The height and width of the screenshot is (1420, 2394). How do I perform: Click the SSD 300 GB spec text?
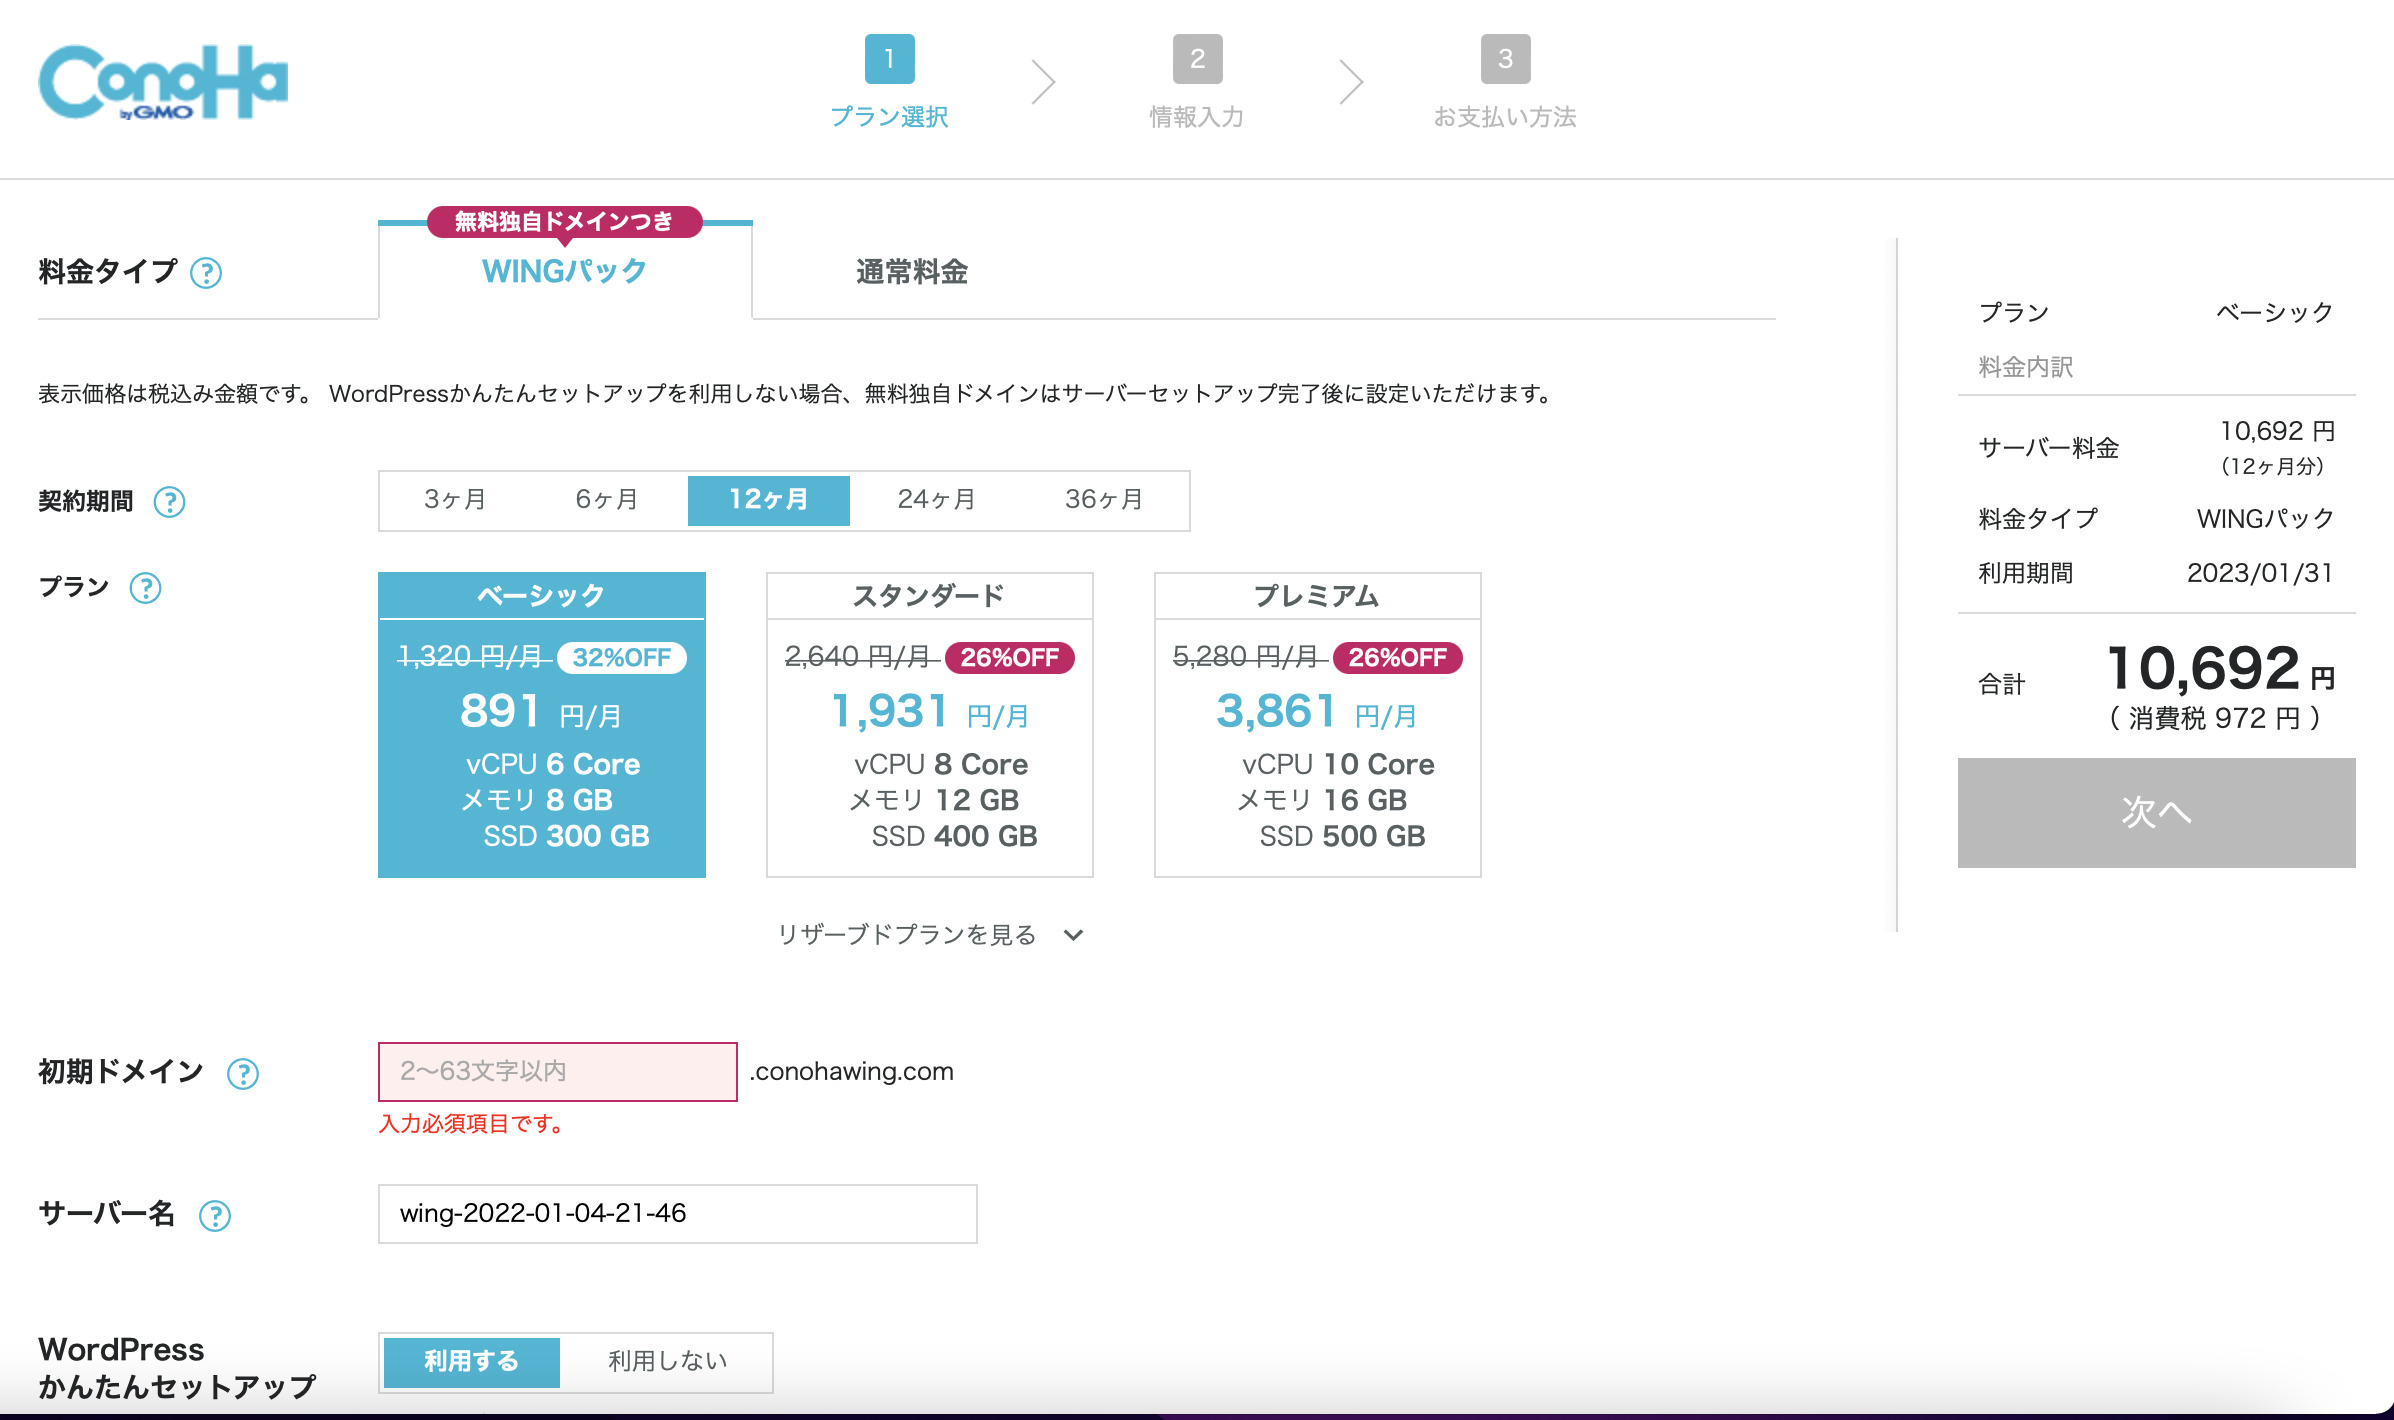pos(566,836)
